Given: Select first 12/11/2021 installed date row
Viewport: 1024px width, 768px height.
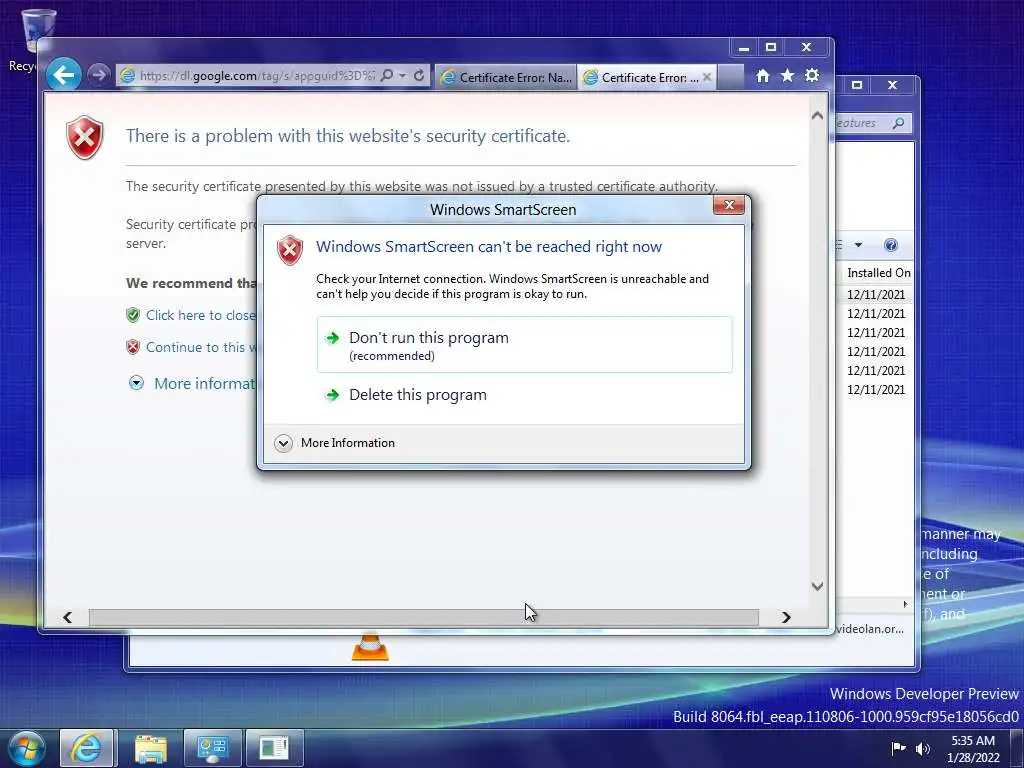Looking at the screenshot, I should pos(876,295).
